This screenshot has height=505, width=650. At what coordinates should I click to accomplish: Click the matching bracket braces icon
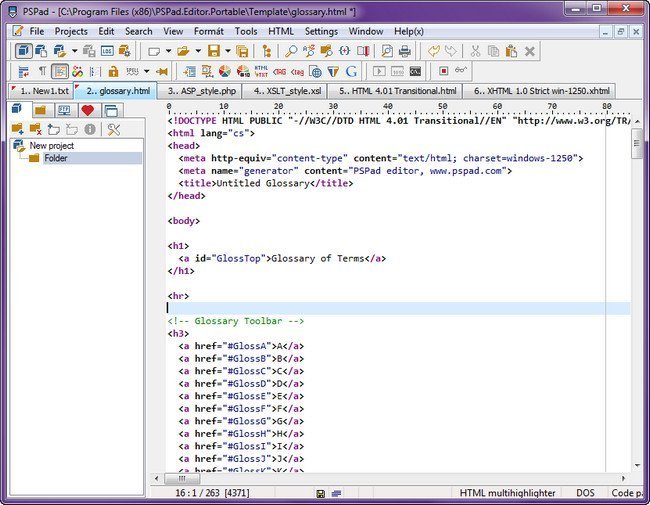(x=344, y=51)
